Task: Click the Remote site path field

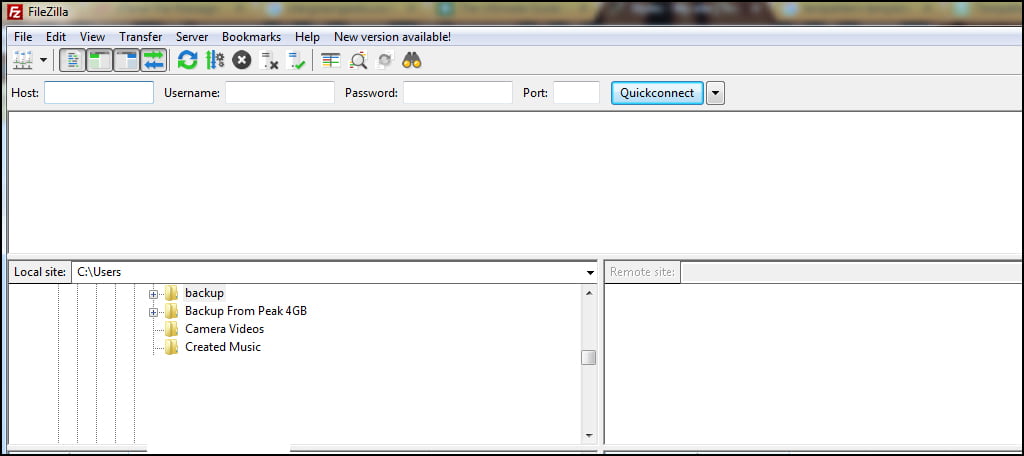Action: click(852, 272)
